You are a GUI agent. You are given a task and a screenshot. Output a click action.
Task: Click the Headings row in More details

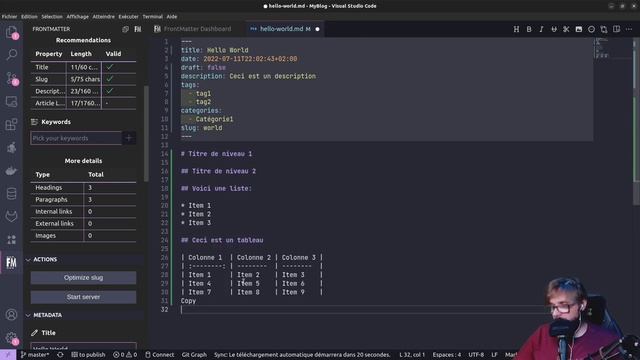83,187
